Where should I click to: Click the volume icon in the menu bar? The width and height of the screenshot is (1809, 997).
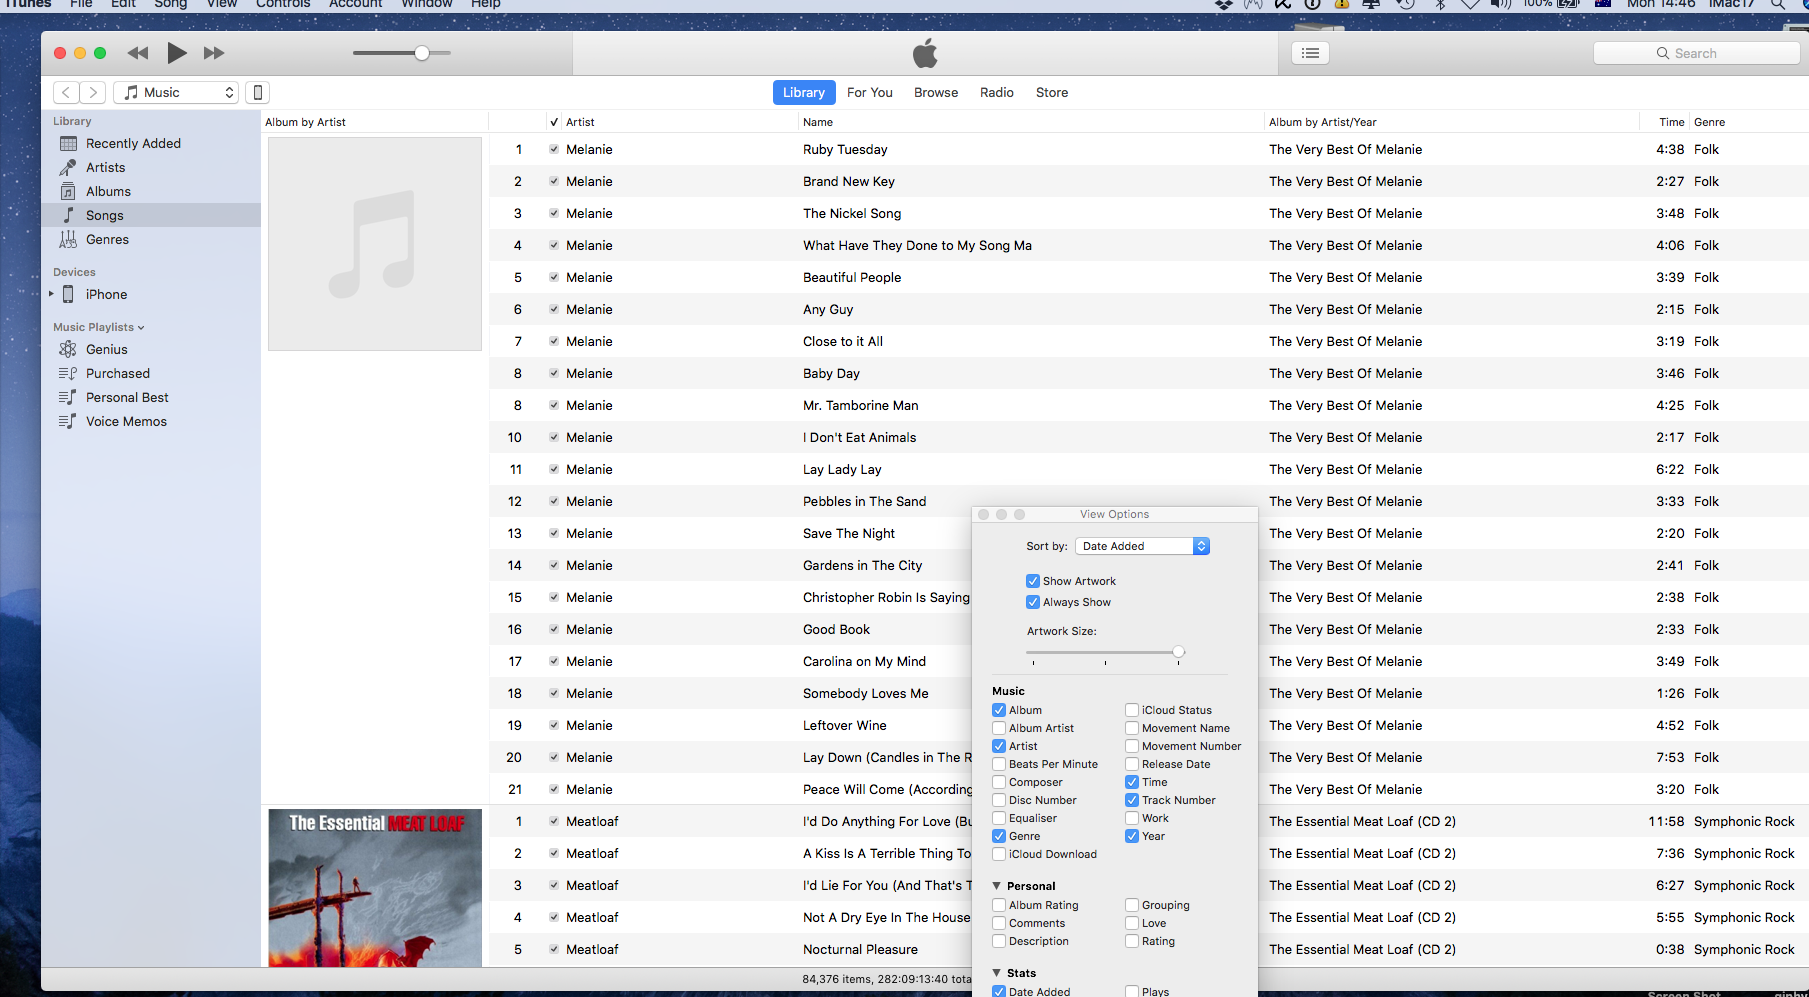1501,4
